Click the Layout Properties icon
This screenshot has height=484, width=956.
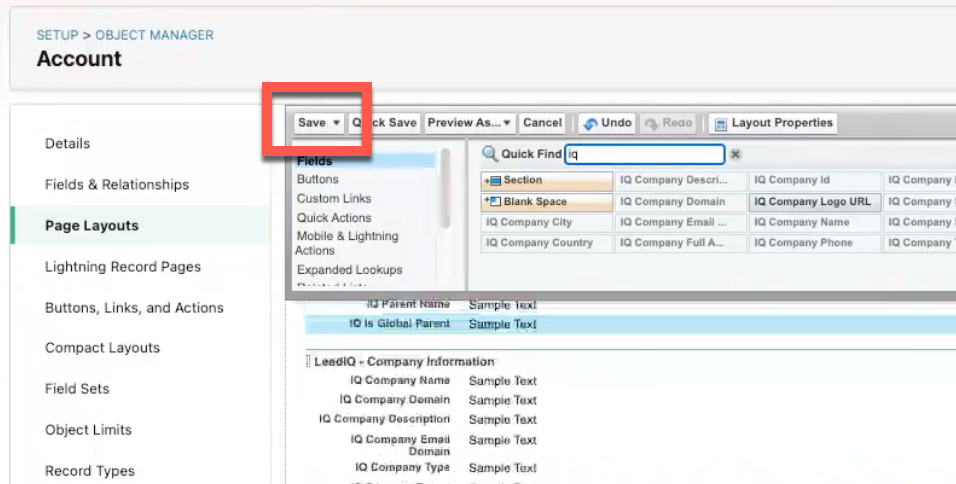pos(720,123)
